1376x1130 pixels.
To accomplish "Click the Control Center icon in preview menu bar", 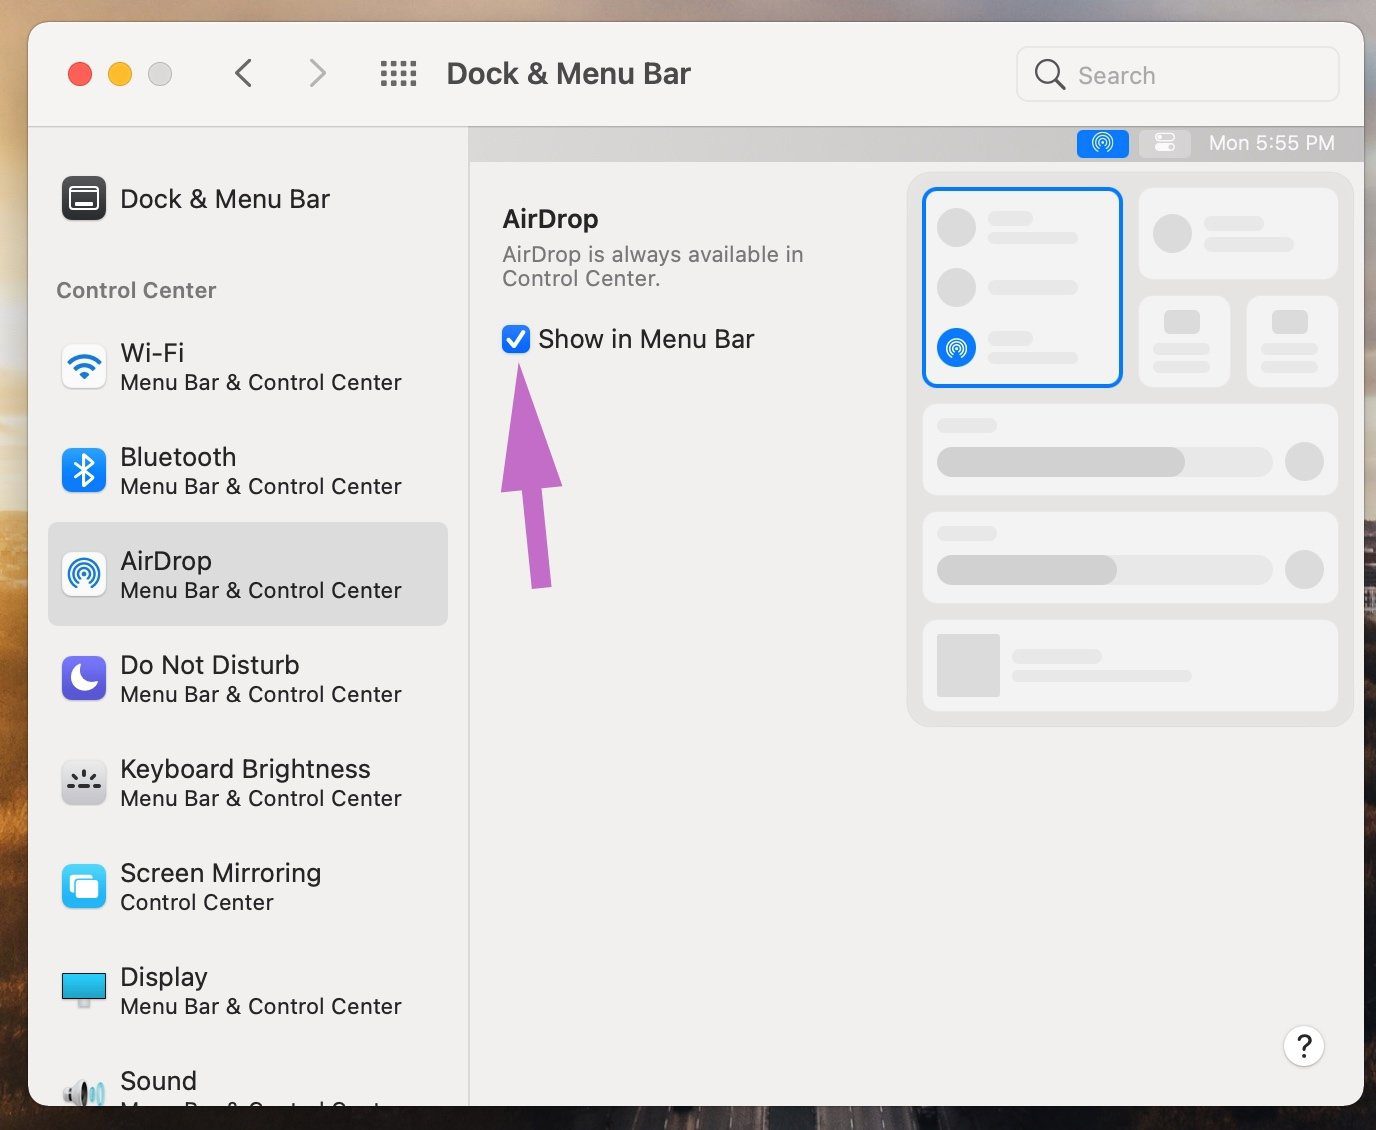I will coord(1165,143).
